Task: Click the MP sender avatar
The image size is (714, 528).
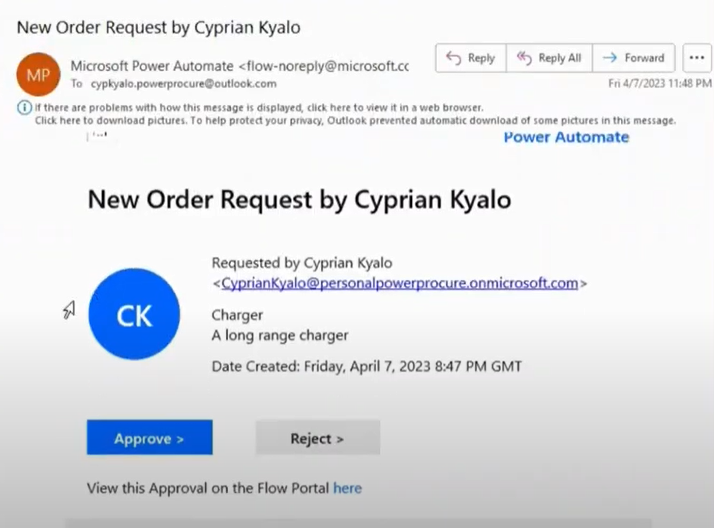Action: pyautogui.click(x=38, y=74)
